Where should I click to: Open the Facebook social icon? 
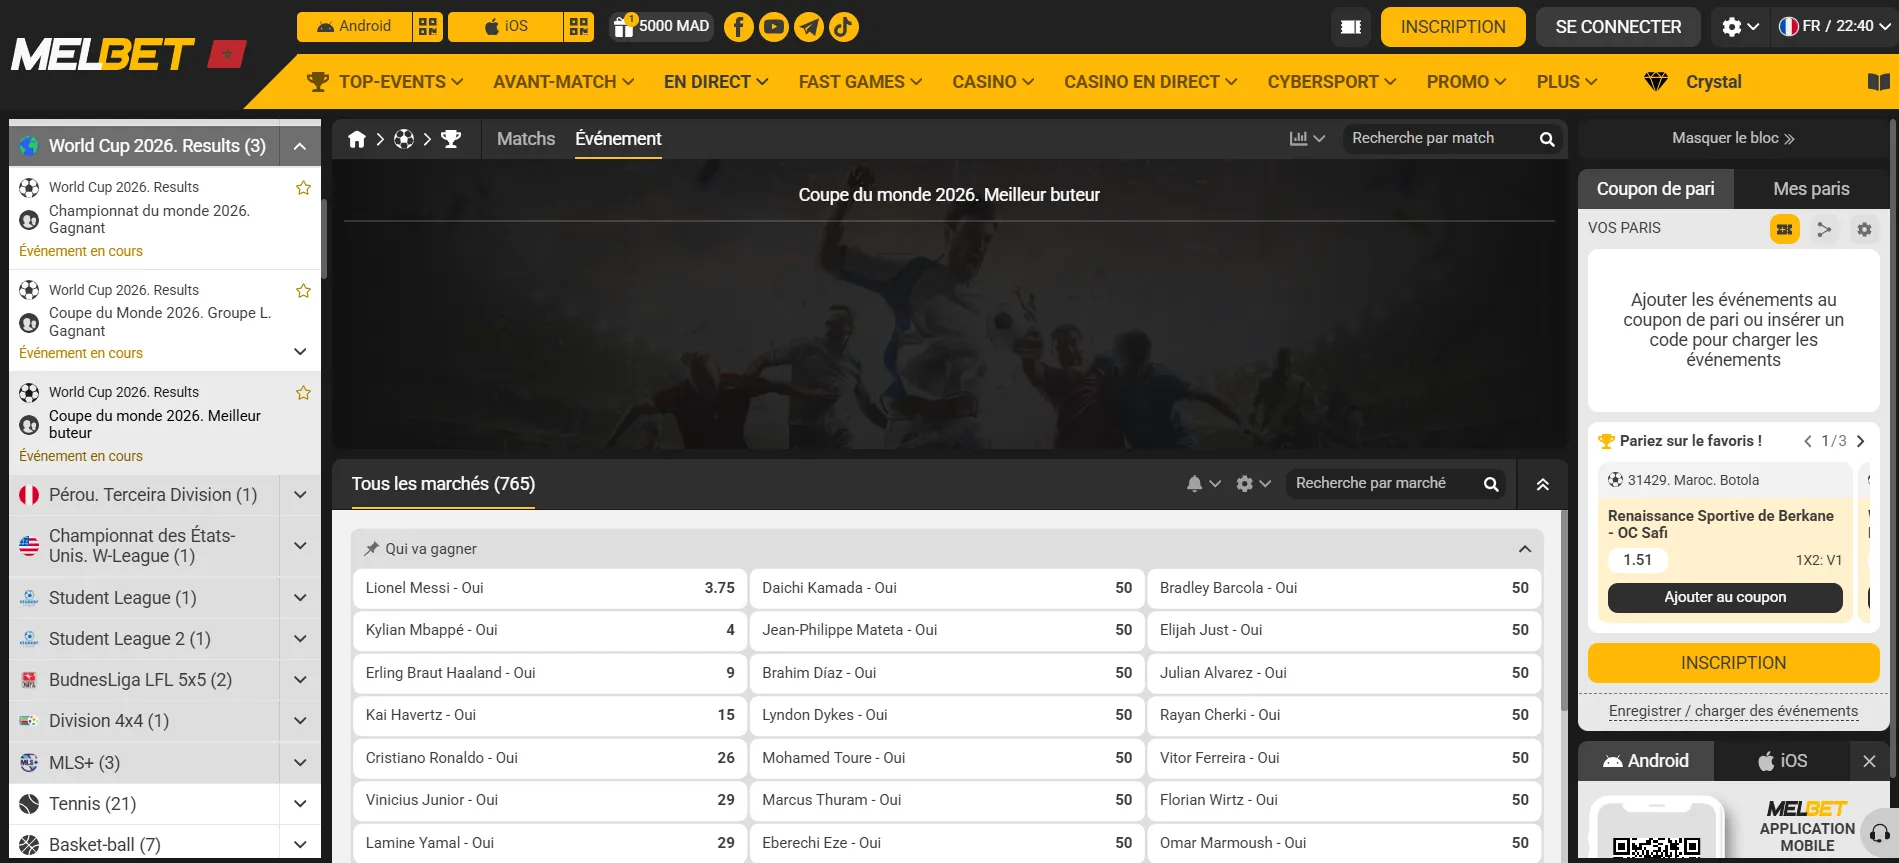(738, 27)
